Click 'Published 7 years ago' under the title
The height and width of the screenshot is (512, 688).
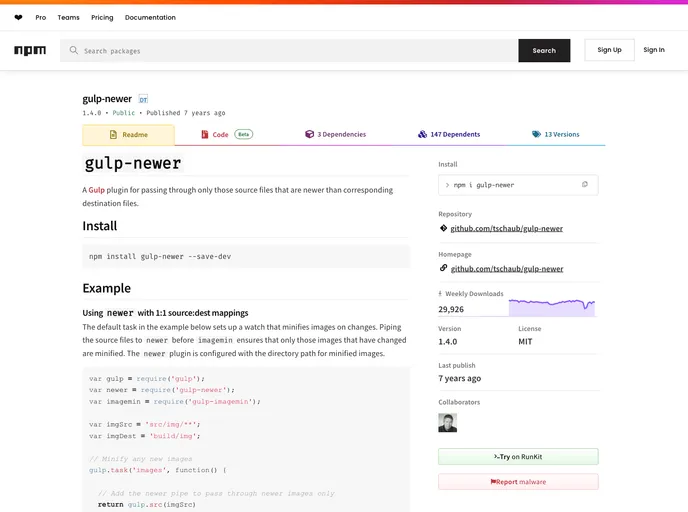pos(186,113)
